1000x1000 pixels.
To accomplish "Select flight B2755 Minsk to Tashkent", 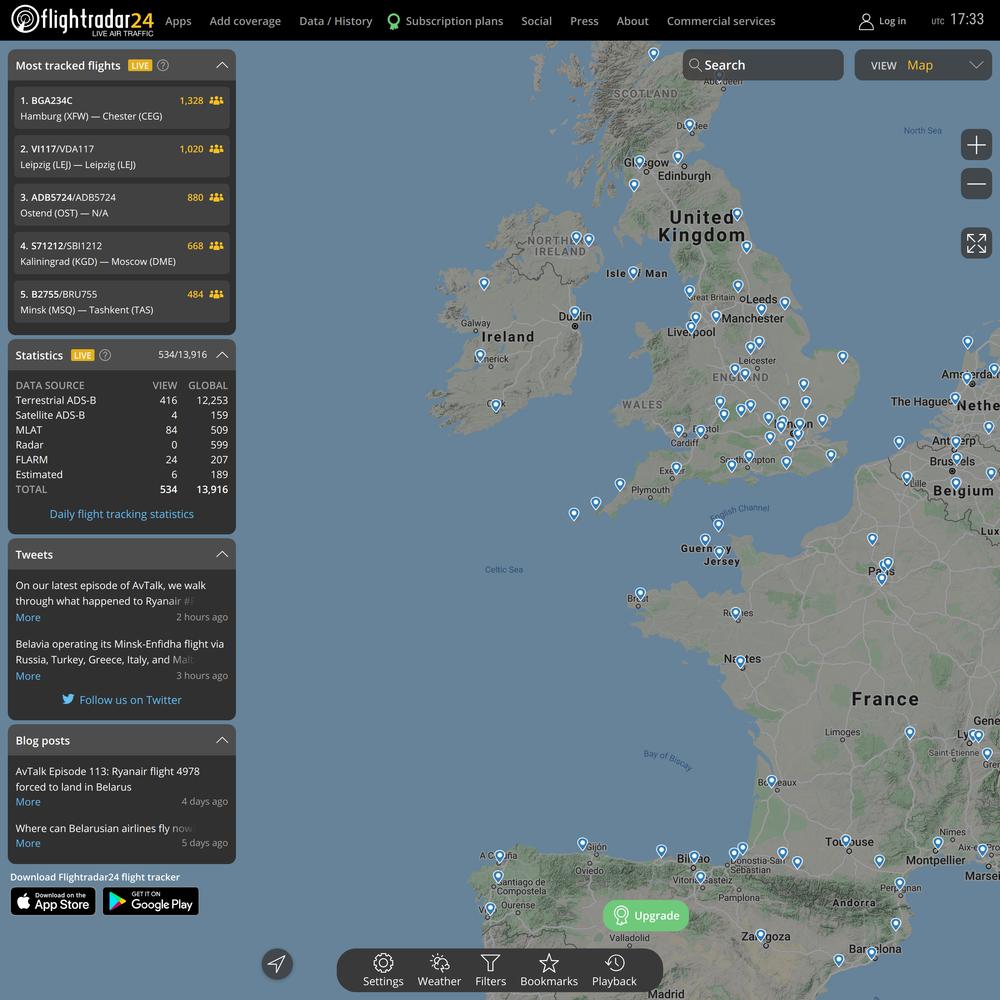I will (x=122, y=302).
